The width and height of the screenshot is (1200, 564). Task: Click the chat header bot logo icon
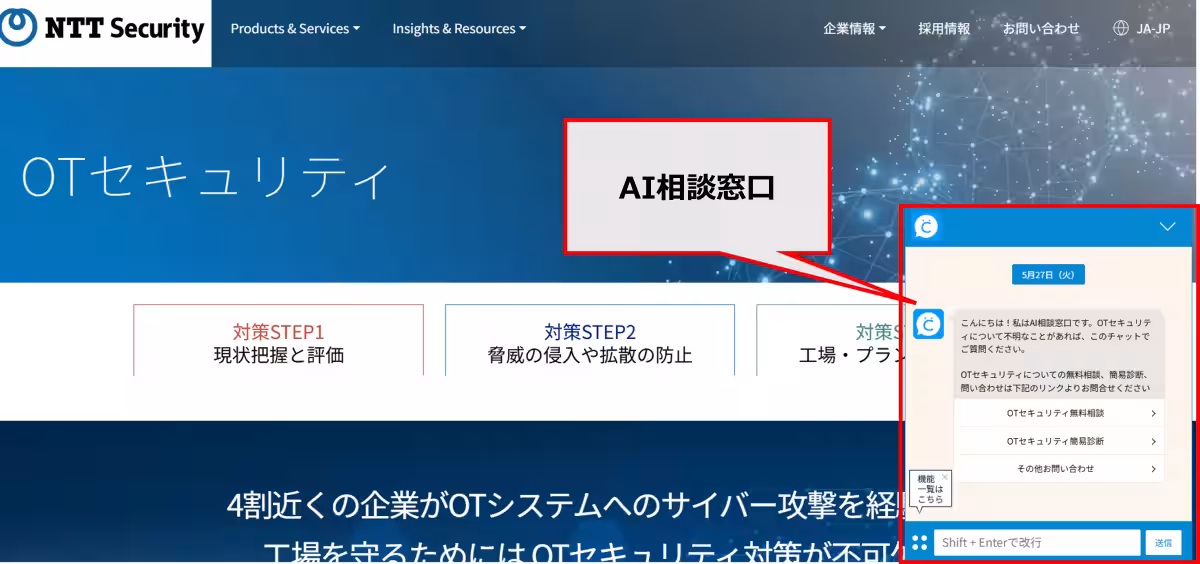click(x=927, y=227)
